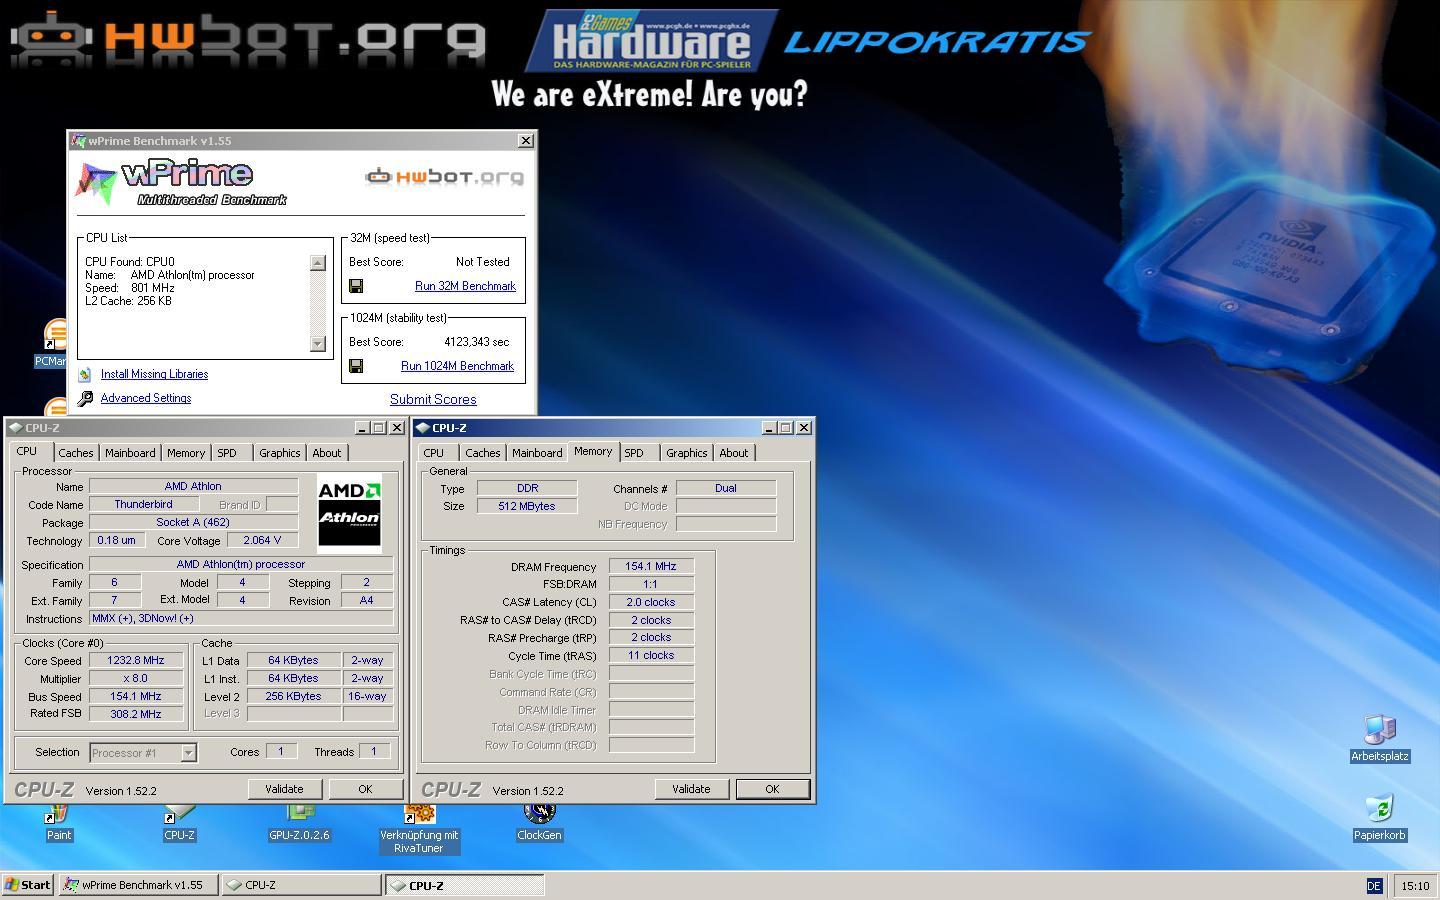Click the Install Missing Libraries link

(x=154, y=374)
